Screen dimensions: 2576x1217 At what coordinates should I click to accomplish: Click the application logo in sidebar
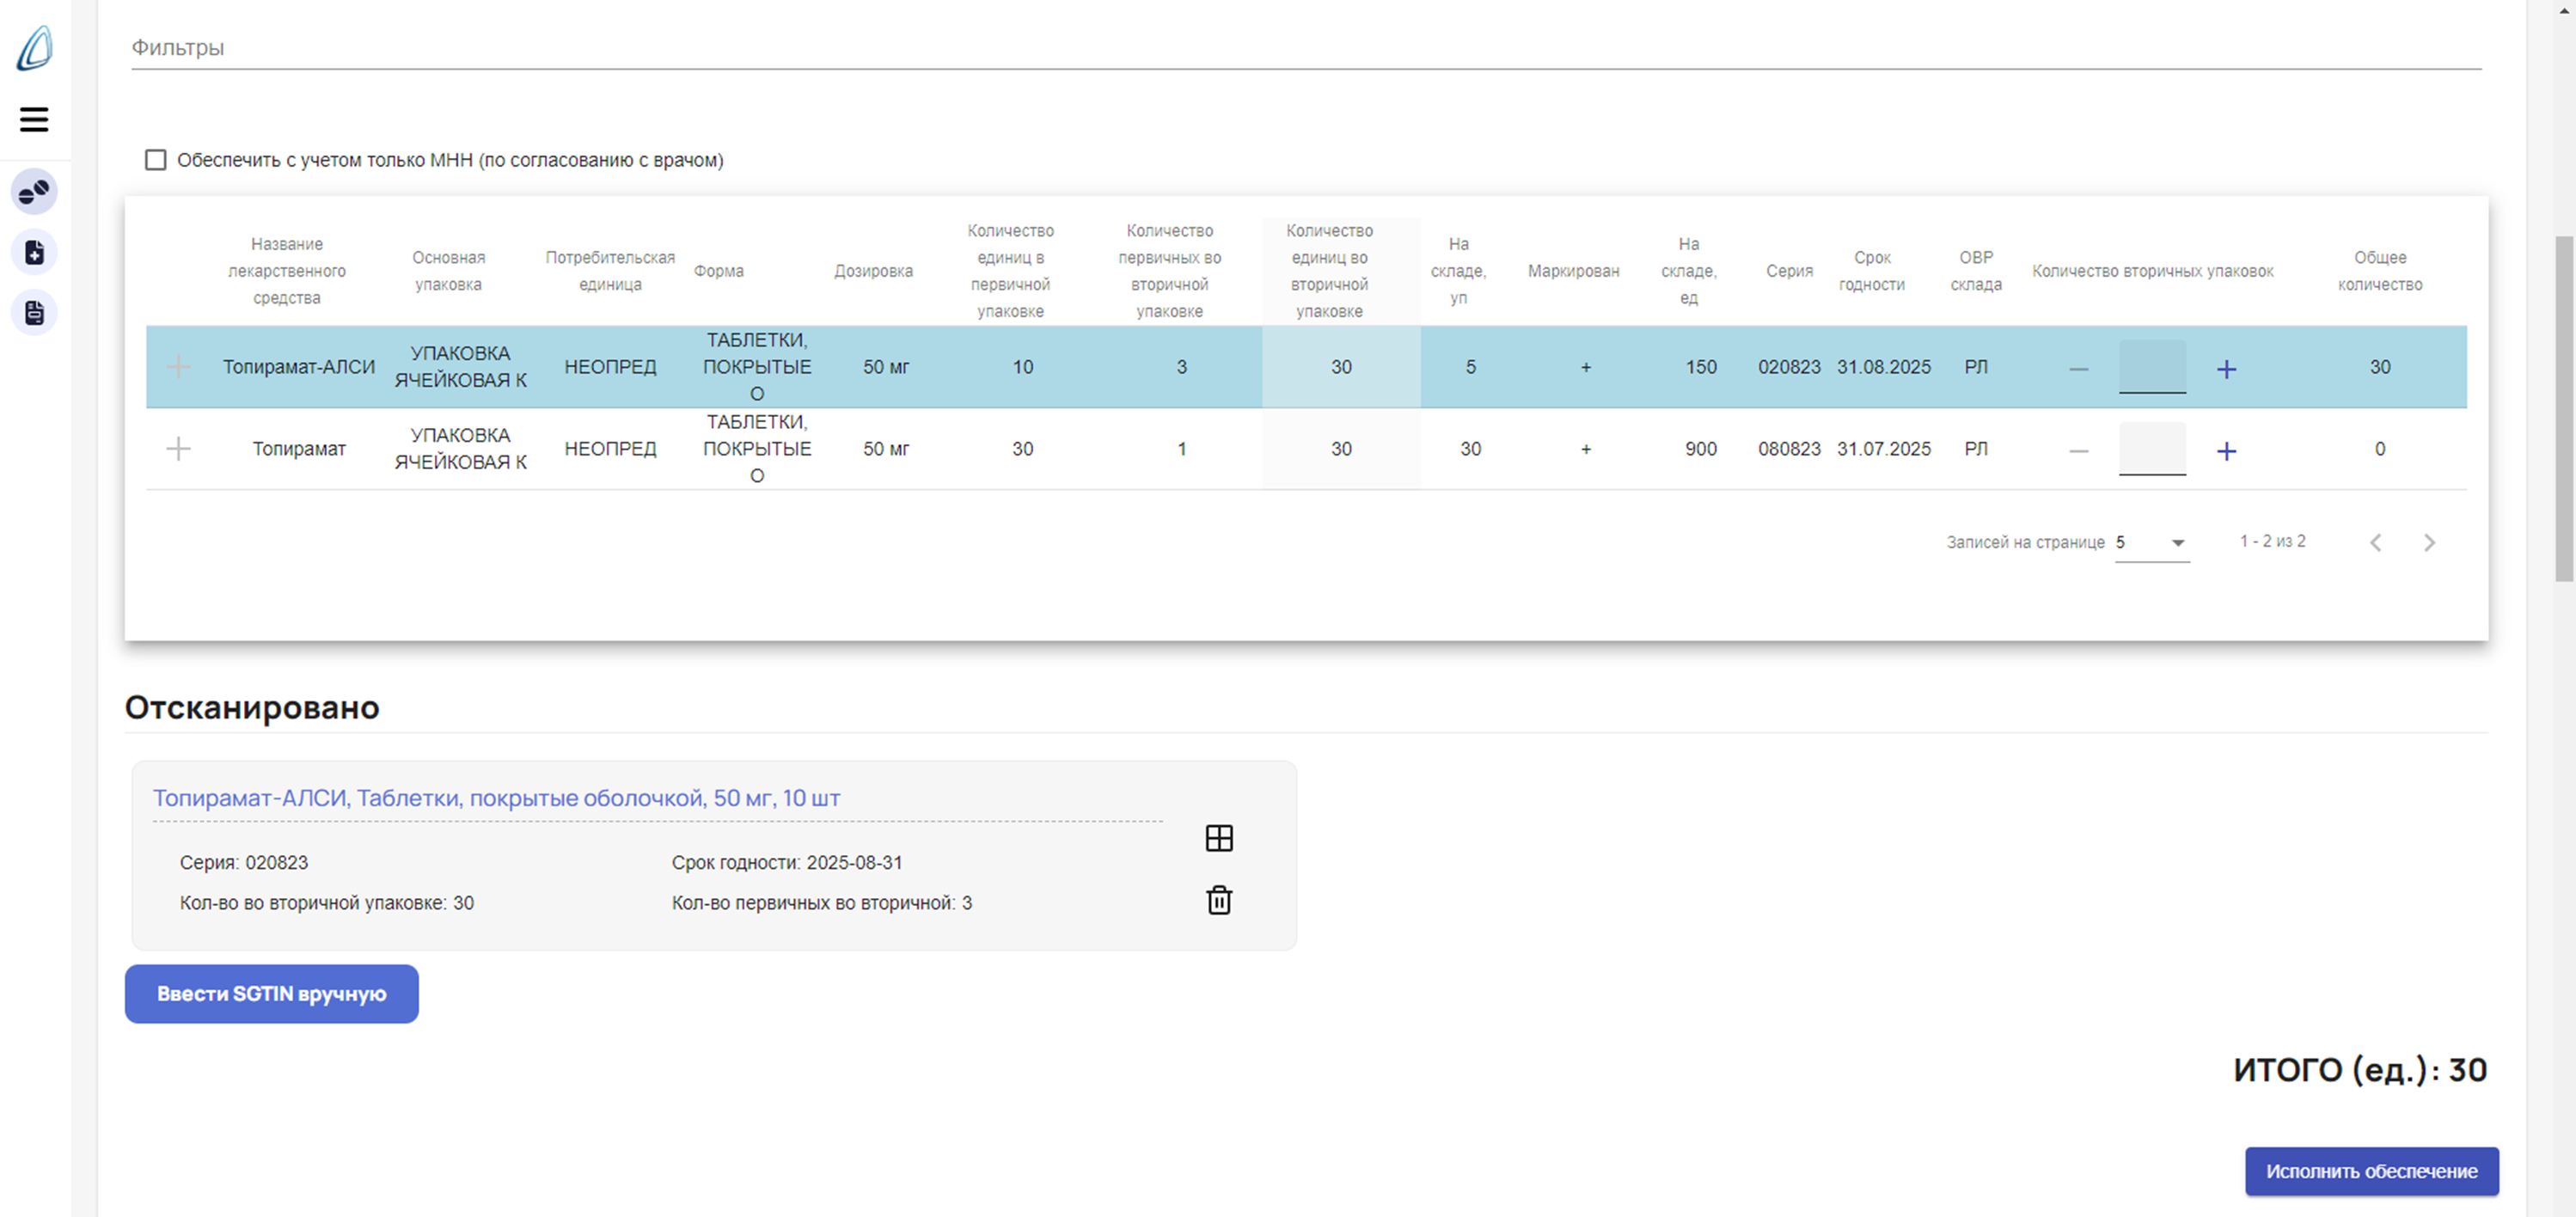tap(34, 48)
